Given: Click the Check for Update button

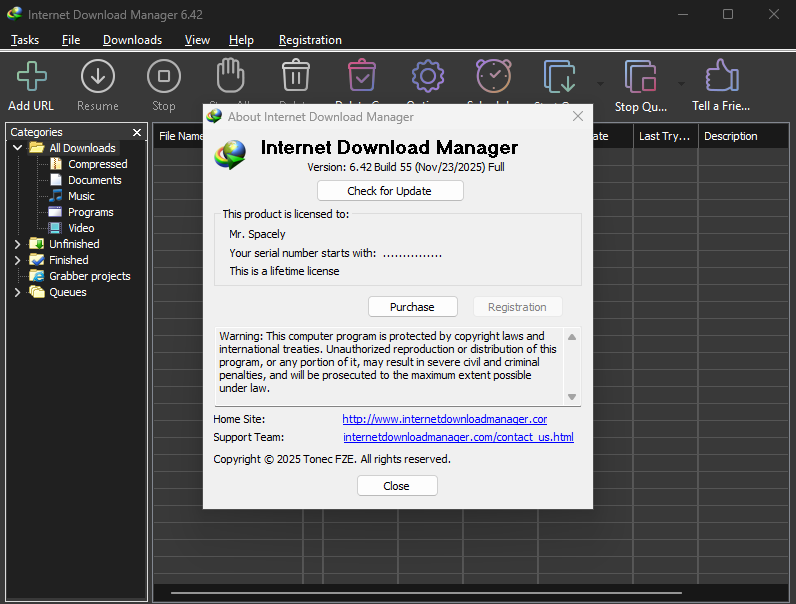Looking at the screenshot, I should tap(390, 191).
